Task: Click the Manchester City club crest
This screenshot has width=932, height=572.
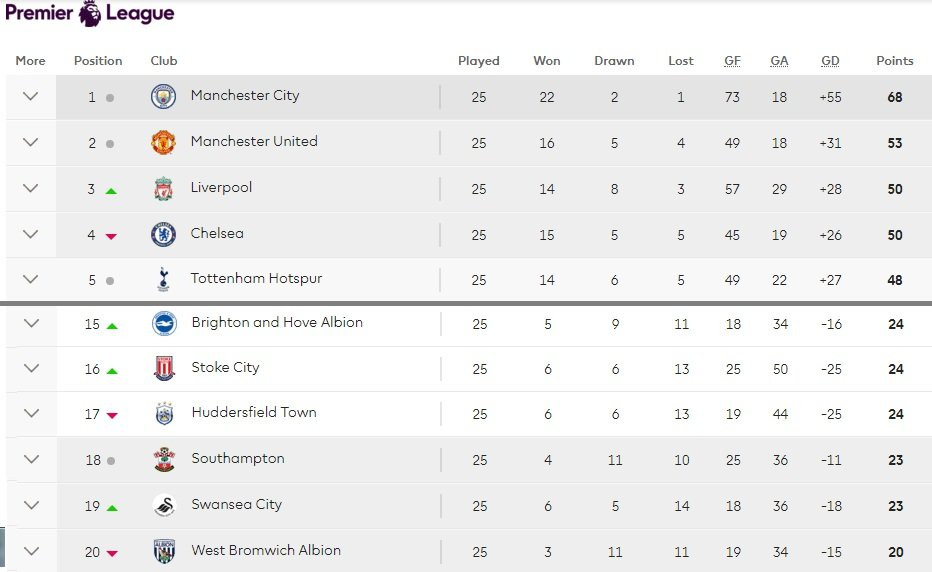Action: (x=163, y=97)
